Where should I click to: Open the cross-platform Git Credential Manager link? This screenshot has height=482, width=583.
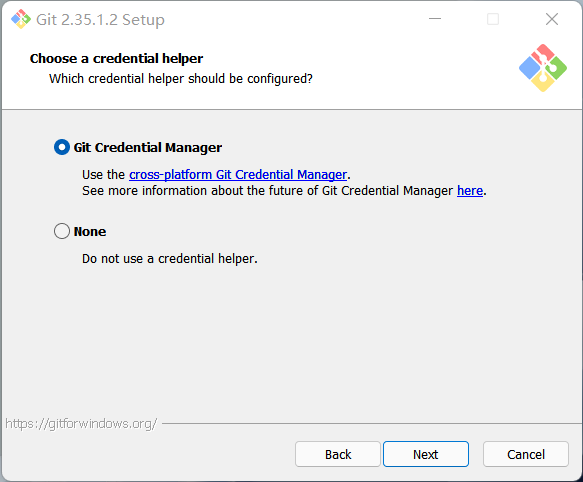[x=238, y=174]
